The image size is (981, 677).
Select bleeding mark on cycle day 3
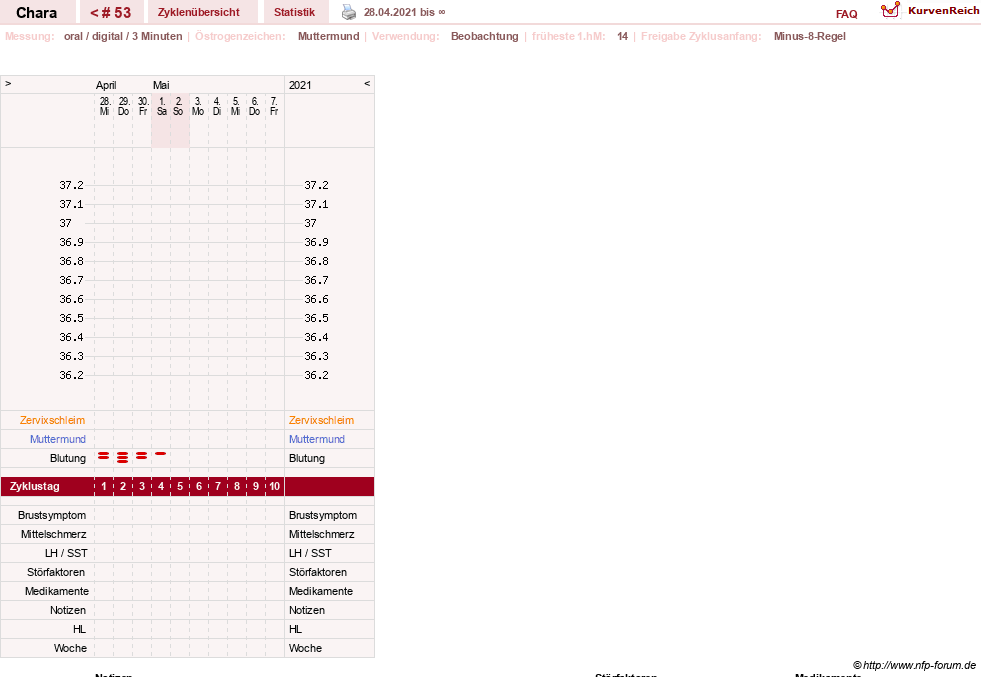pyautogui.click(x=141, y=456)
